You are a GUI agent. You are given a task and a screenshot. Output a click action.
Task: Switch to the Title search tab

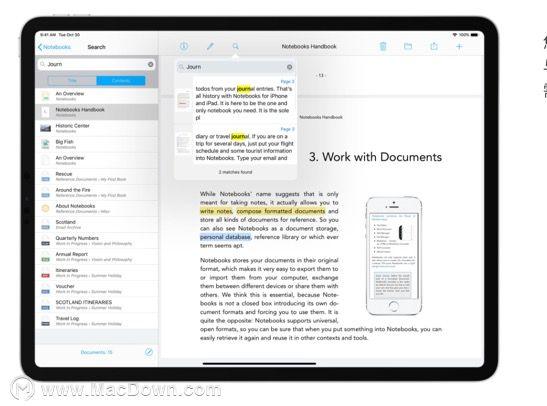(x=72, y=81)
